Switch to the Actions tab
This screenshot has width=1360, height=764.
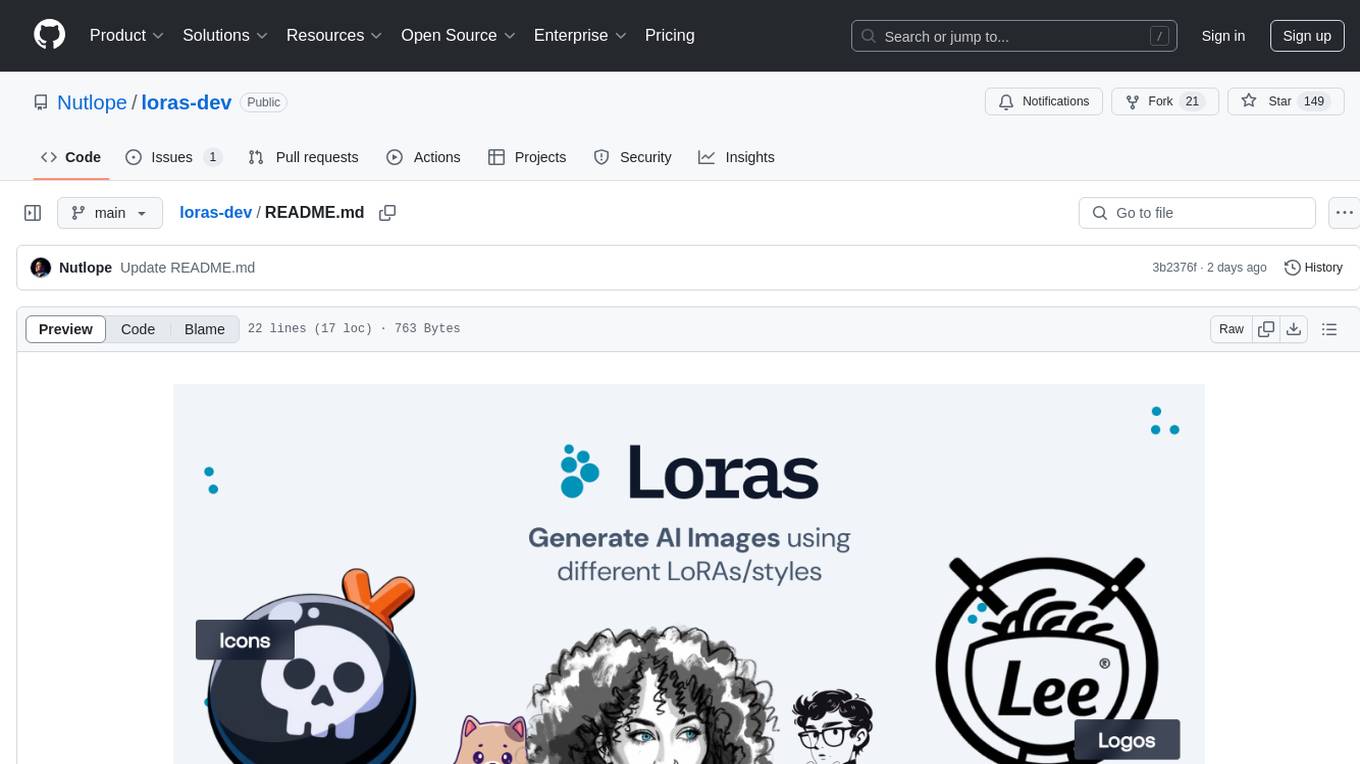(423, 157)
